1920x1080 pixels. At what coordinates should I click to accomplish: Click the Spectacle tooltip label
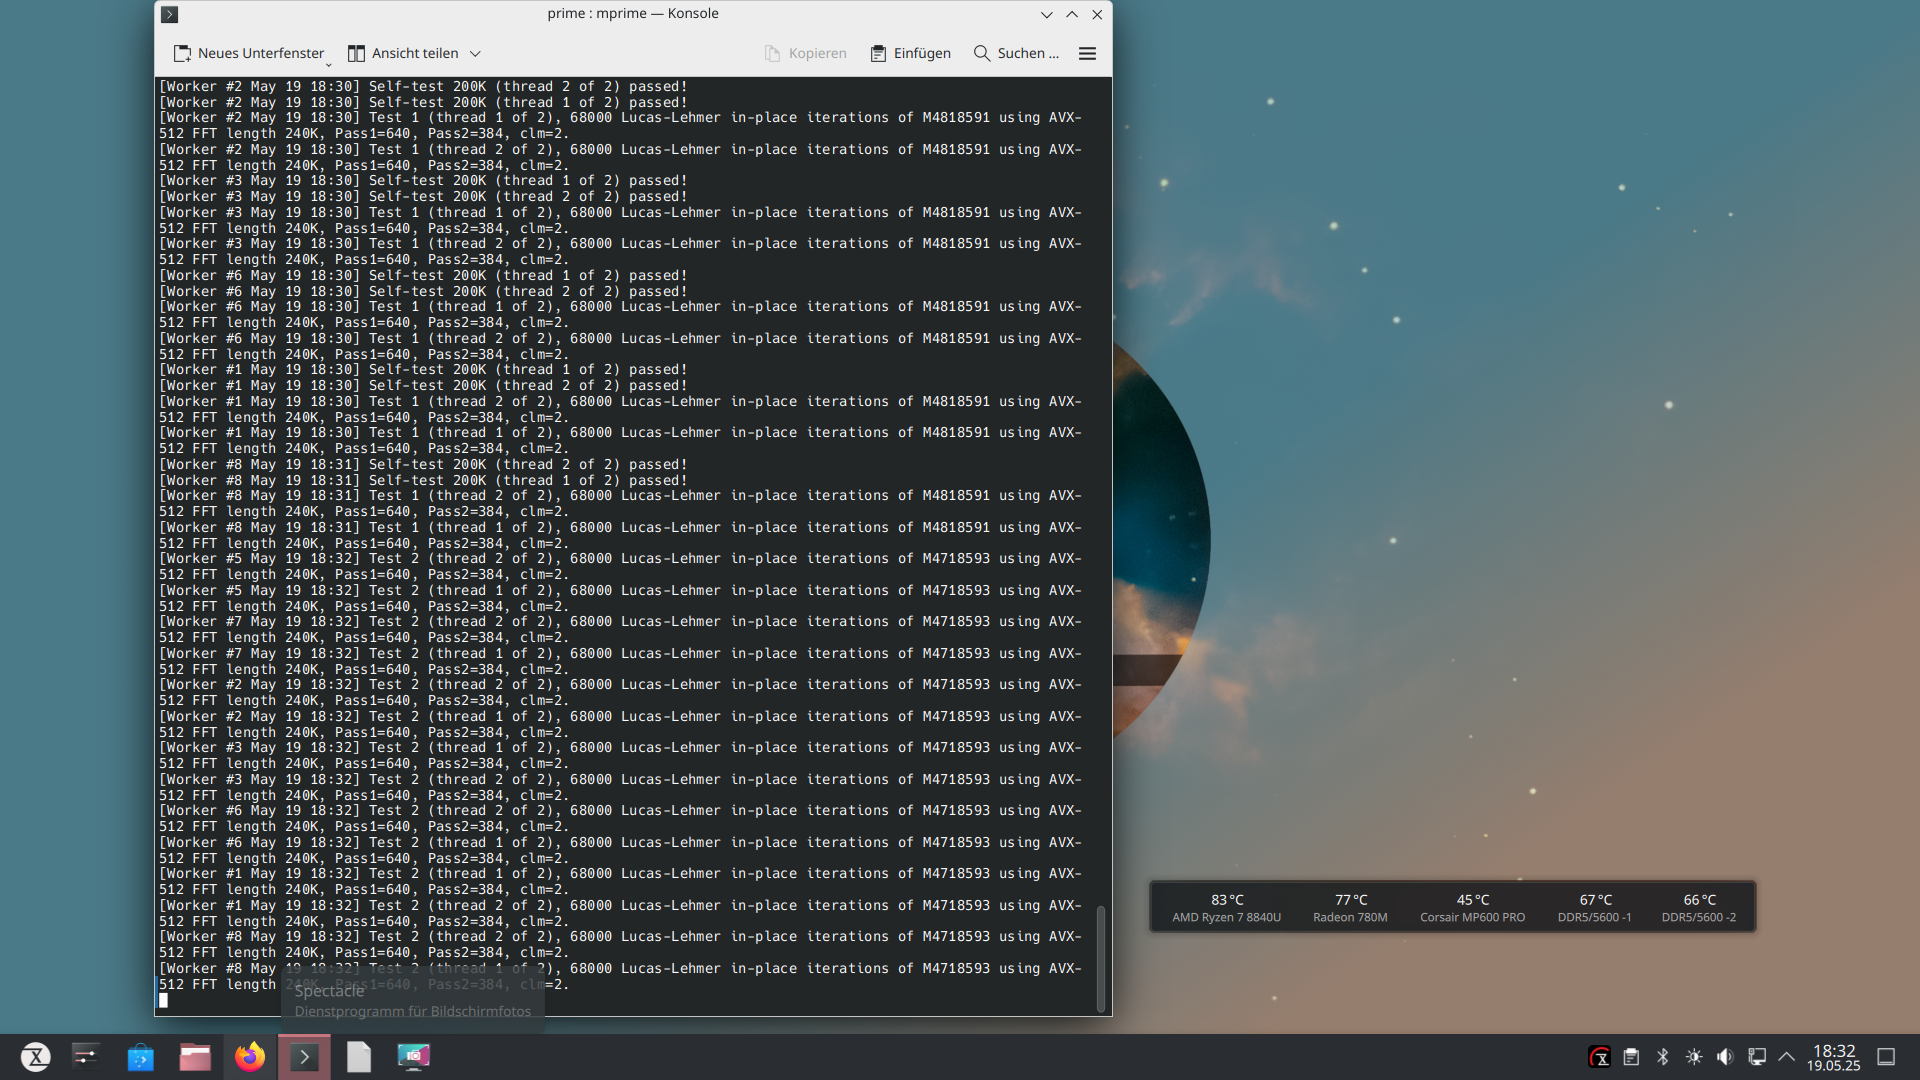point(329,991)
